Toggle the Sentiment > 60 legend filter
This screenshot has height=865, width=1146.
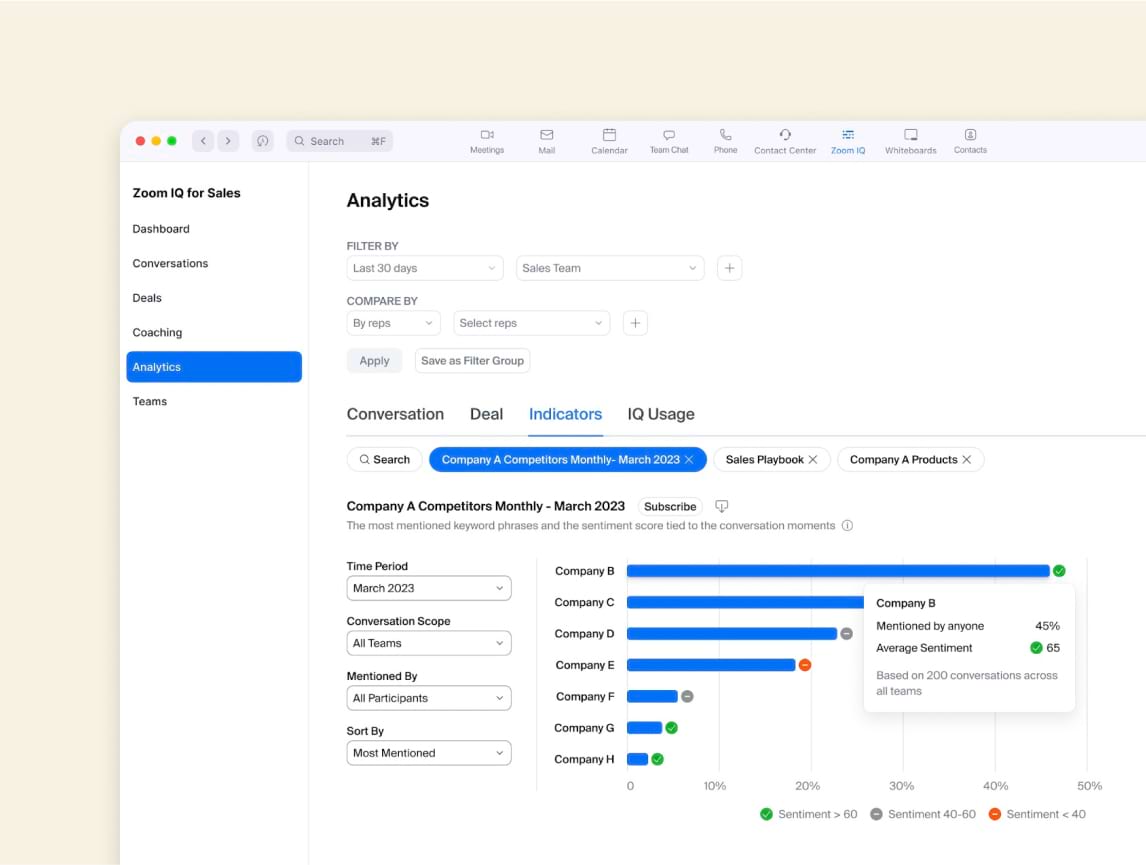tap(808, 814)
